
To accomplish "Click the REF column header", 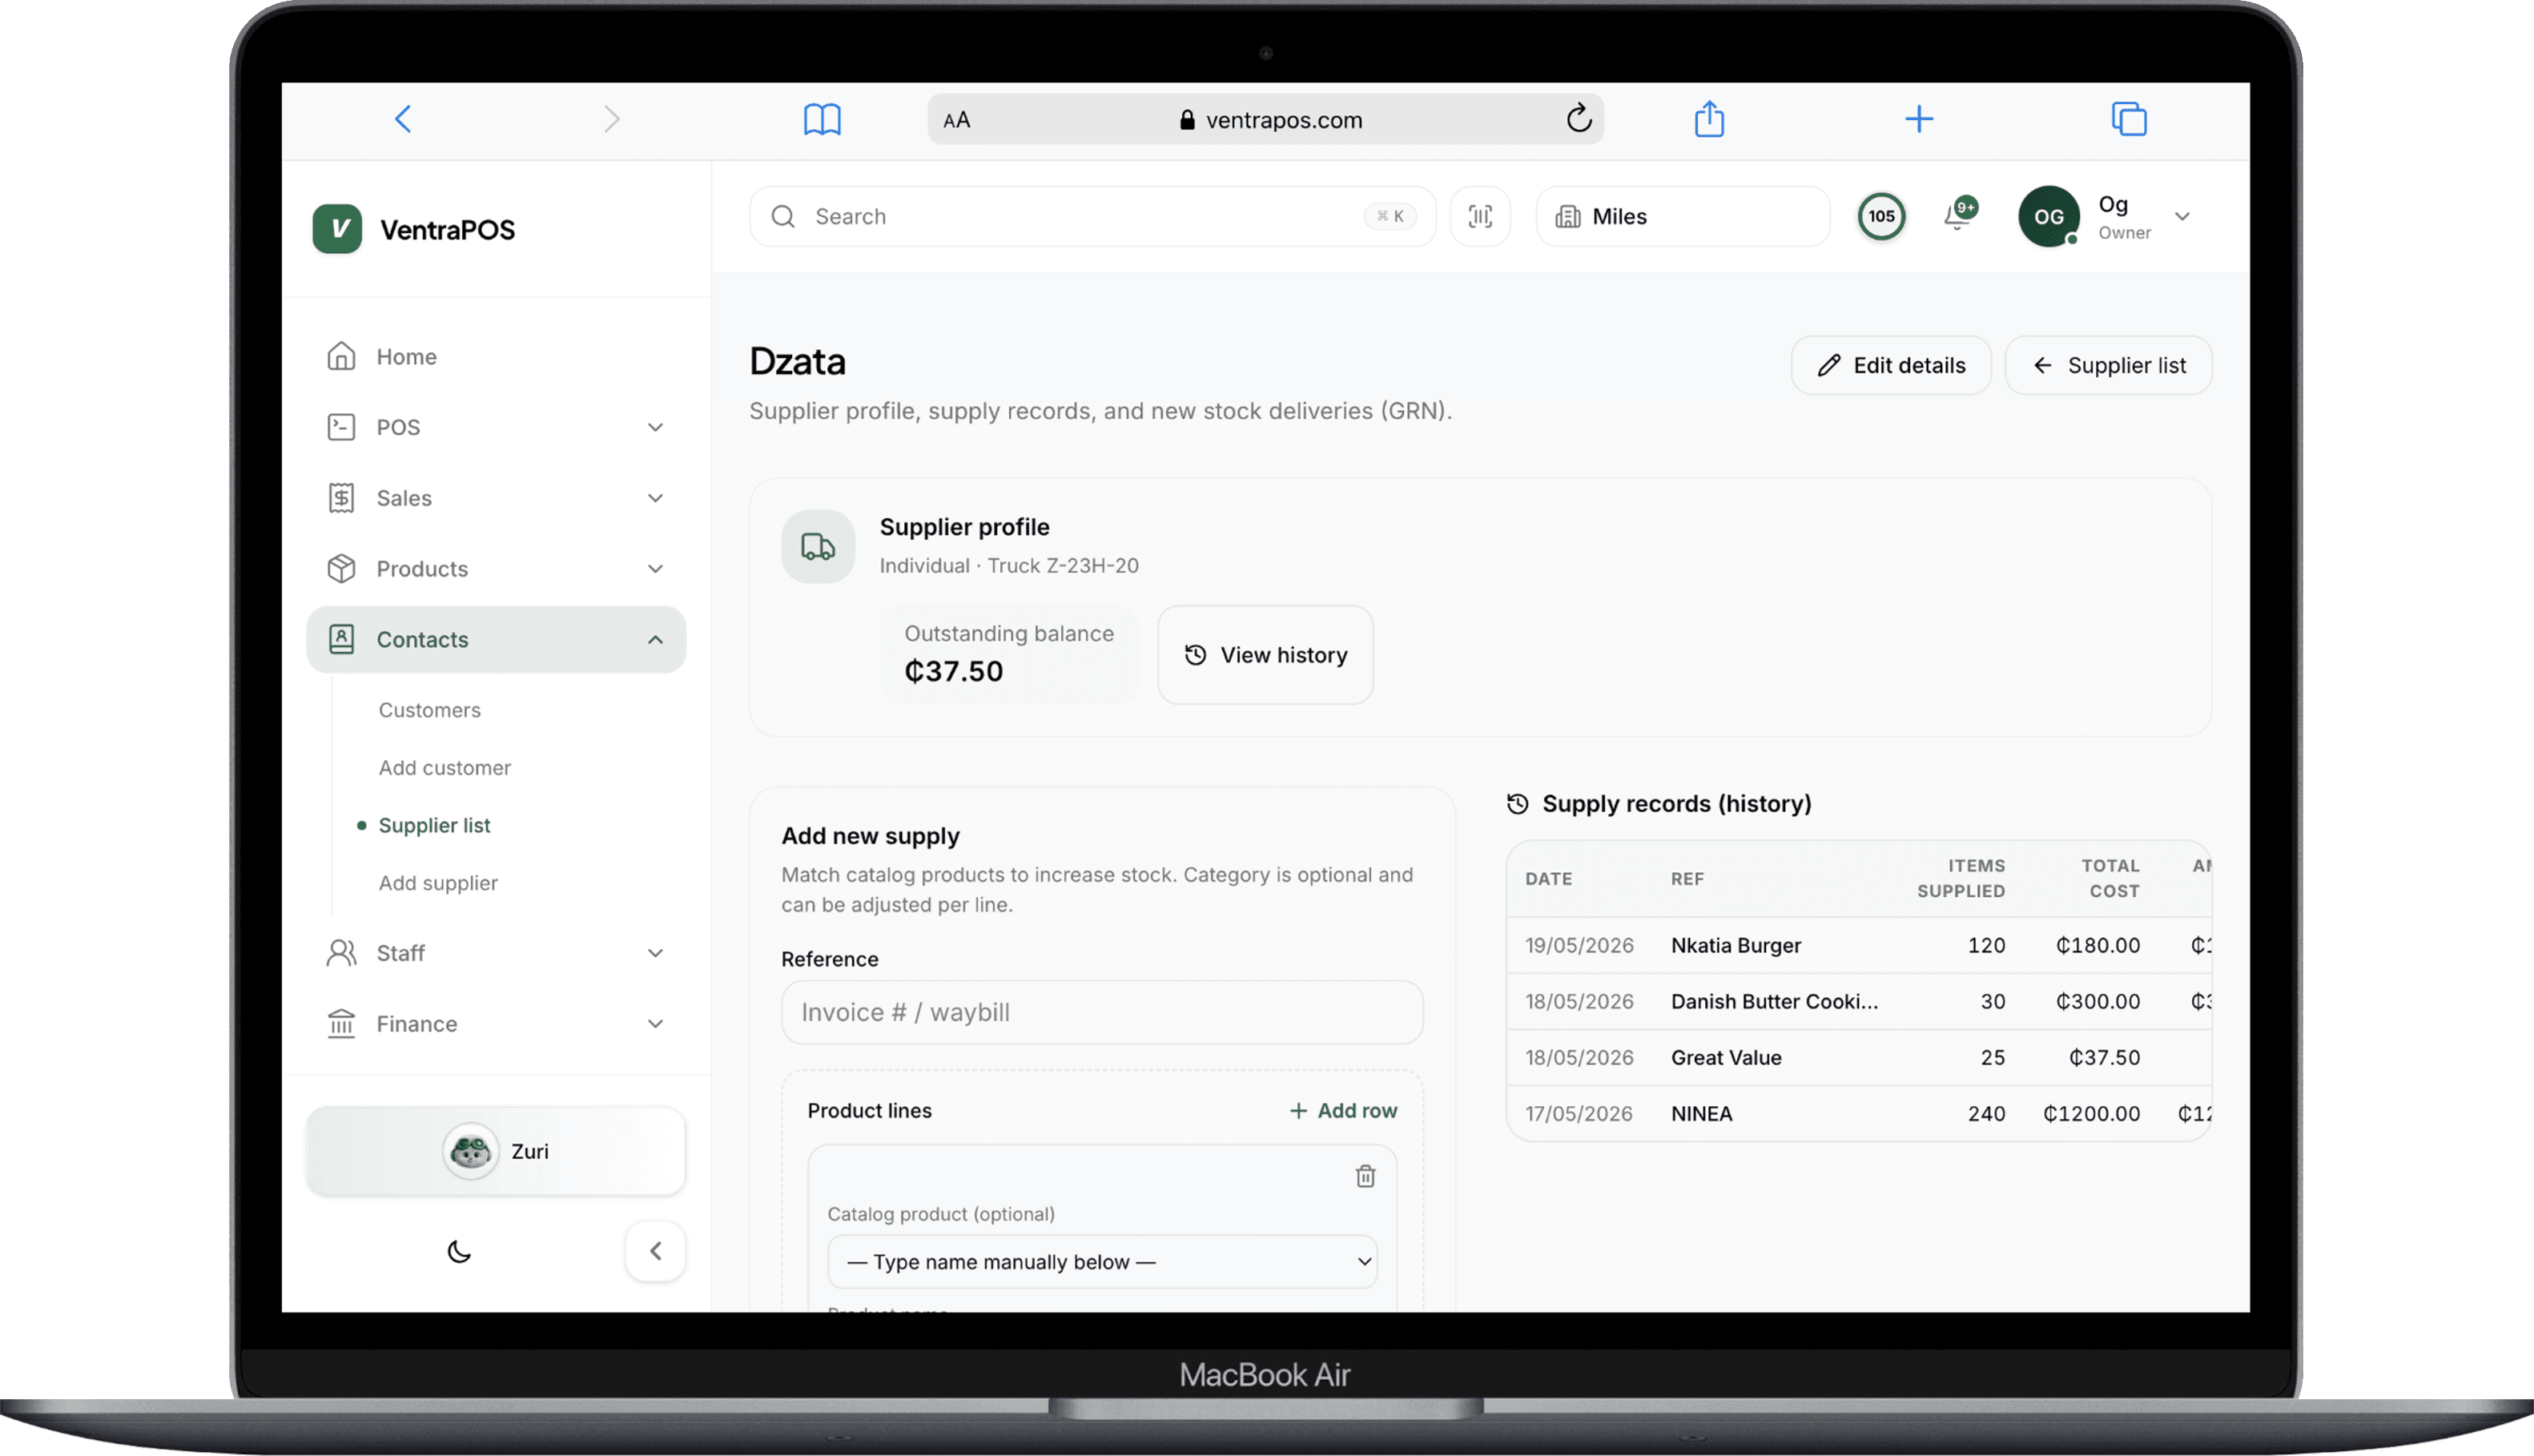I will click(x=1686, y=878).
